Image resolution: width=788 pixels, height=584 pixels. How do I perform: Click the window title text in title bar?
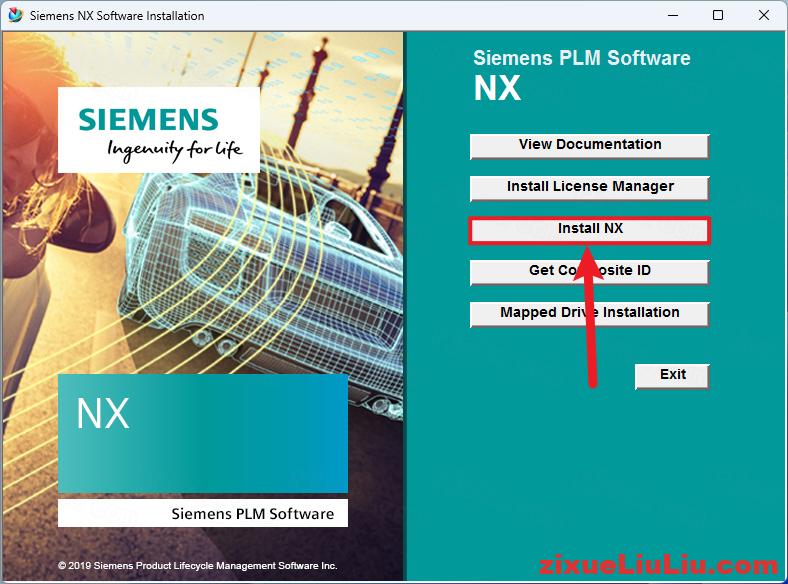click(117, 16)
